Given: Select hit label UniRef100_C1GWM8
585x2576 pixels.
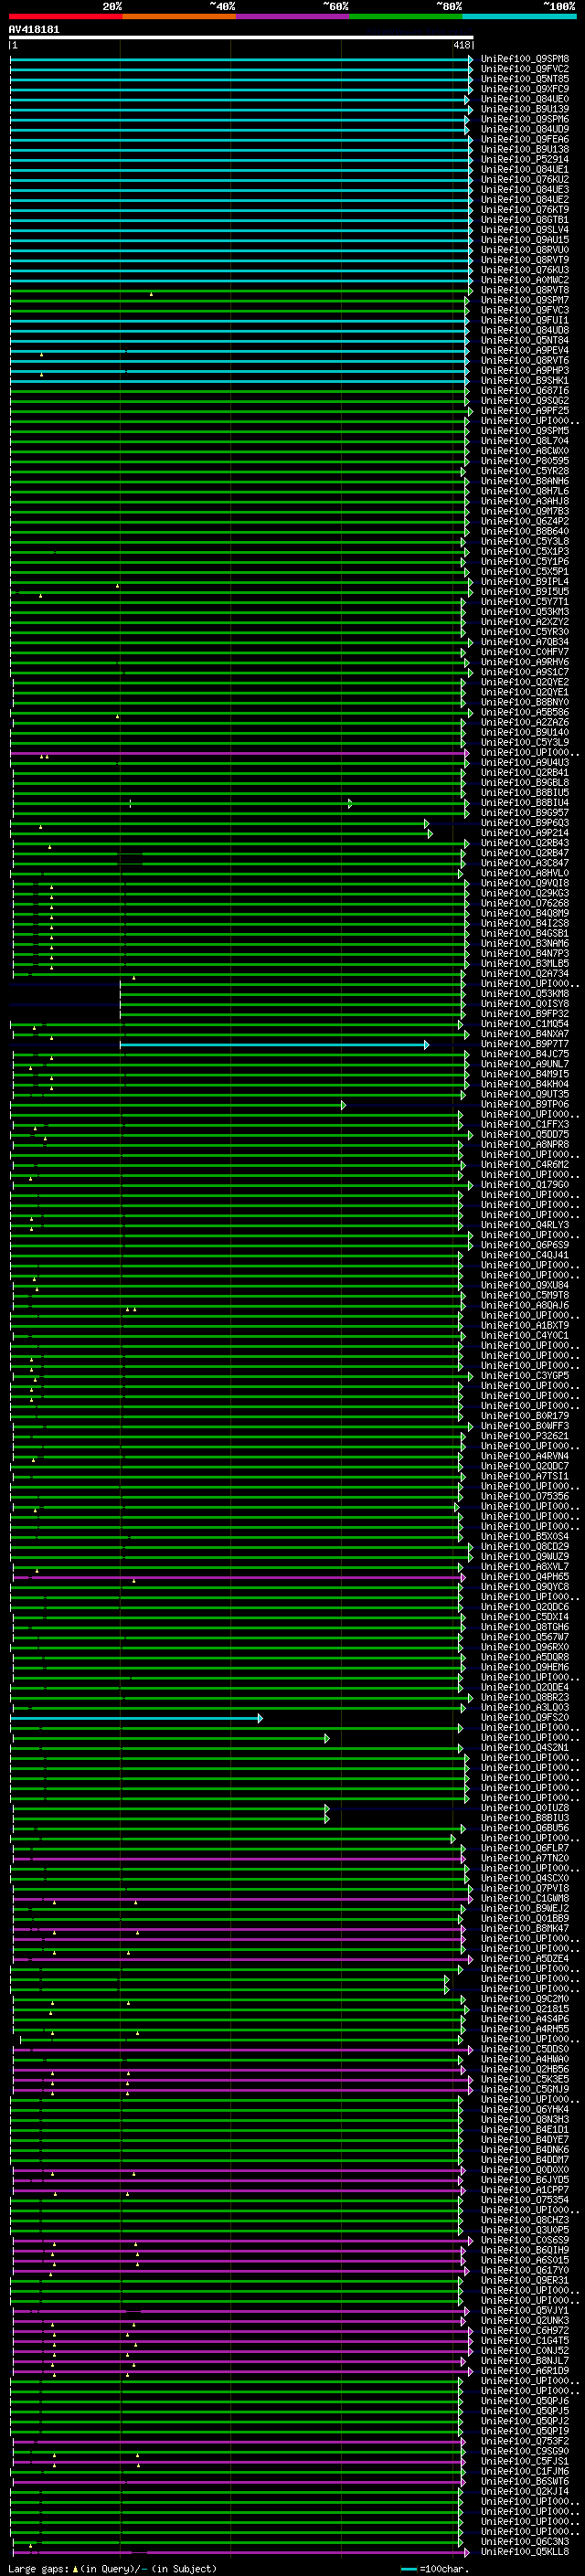Looking at the screenshot, I should 525,1899.
